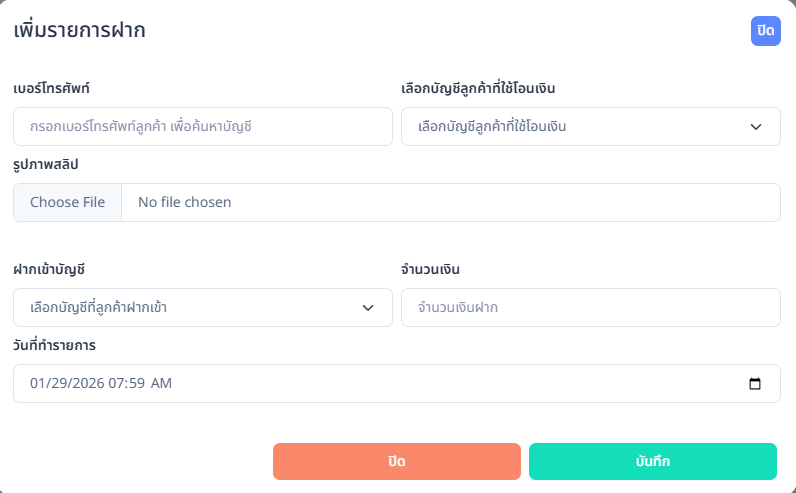Select the month segment "01" in date
Viewport: 796px width, 493px height.
click(x=39, y=384)
